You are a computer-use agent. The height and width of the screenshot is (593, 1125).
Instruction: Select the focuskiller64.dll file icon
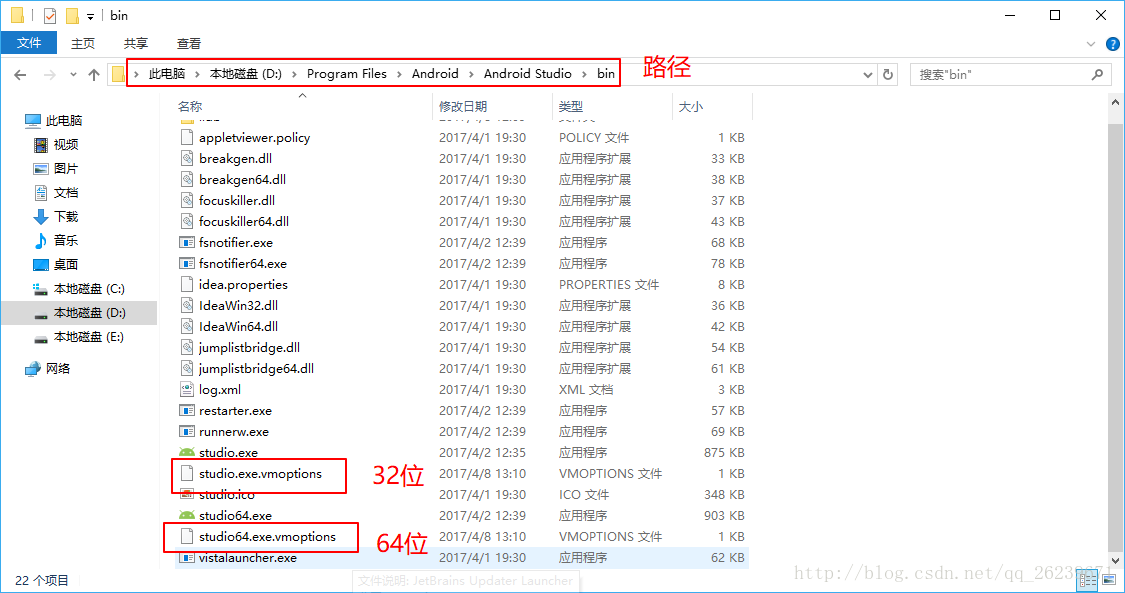[187, 222]
